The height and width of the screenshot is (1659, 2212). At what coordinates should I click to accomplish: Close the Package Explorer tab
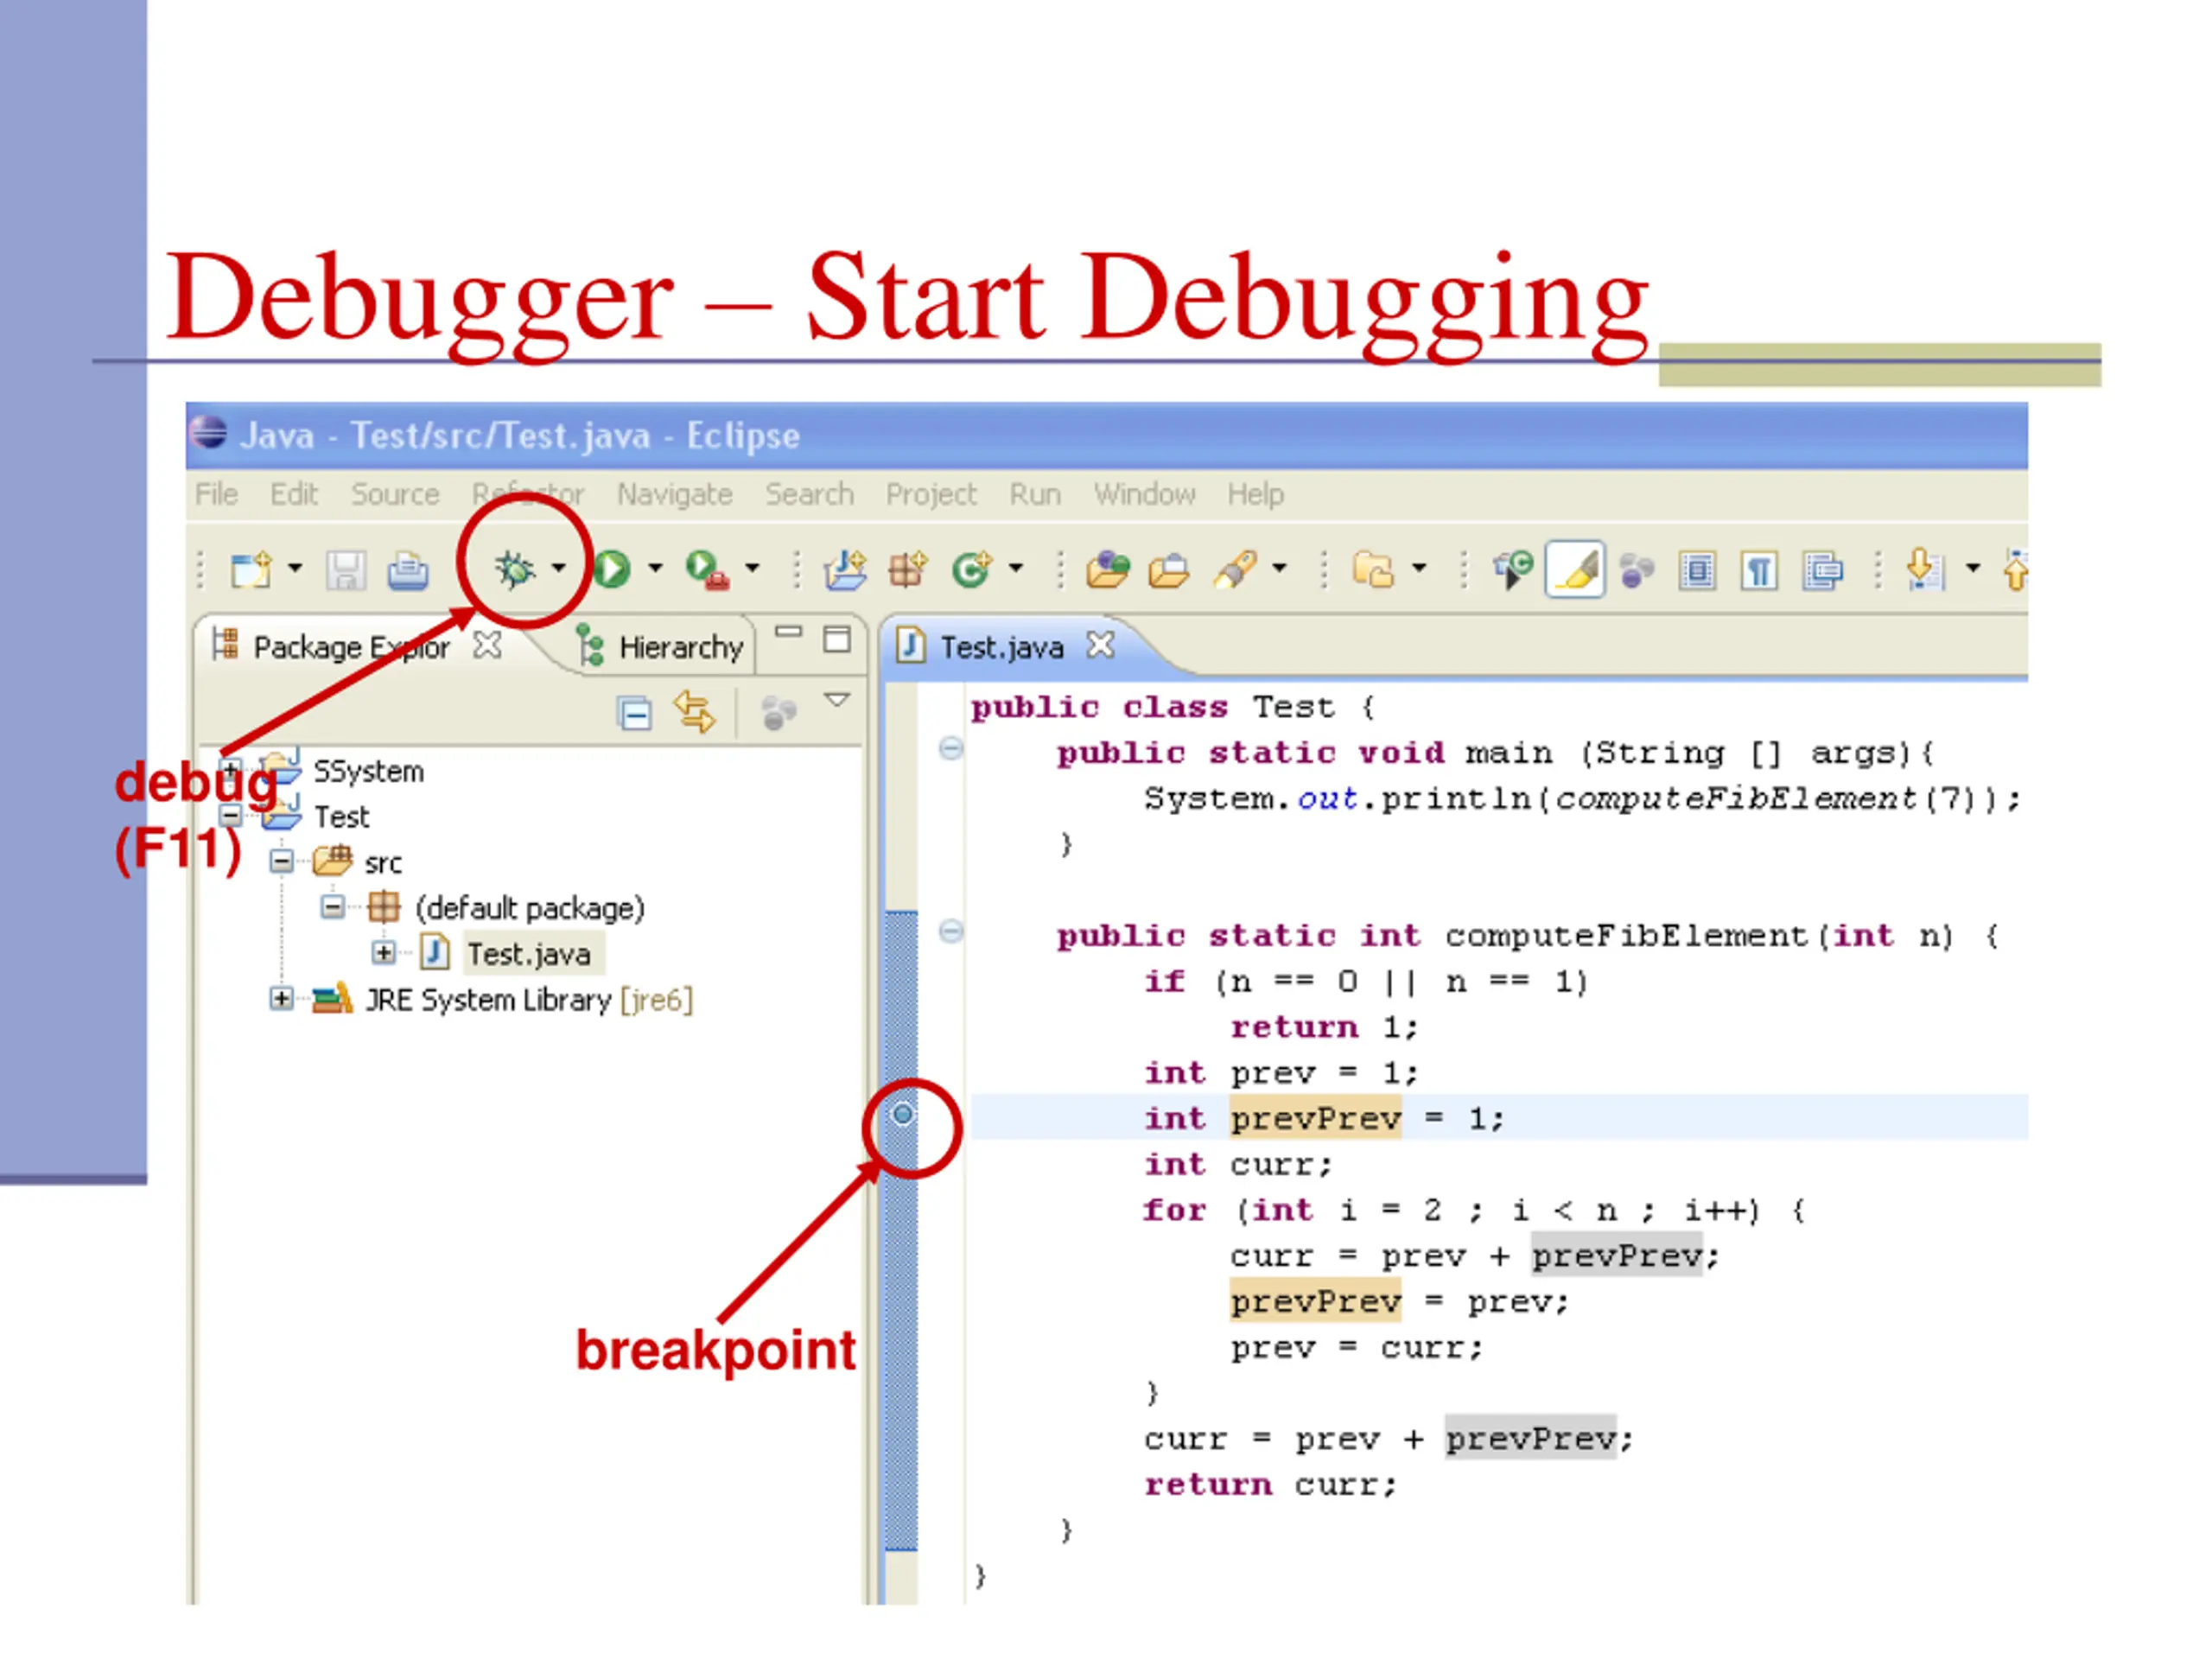pos(487,645)
